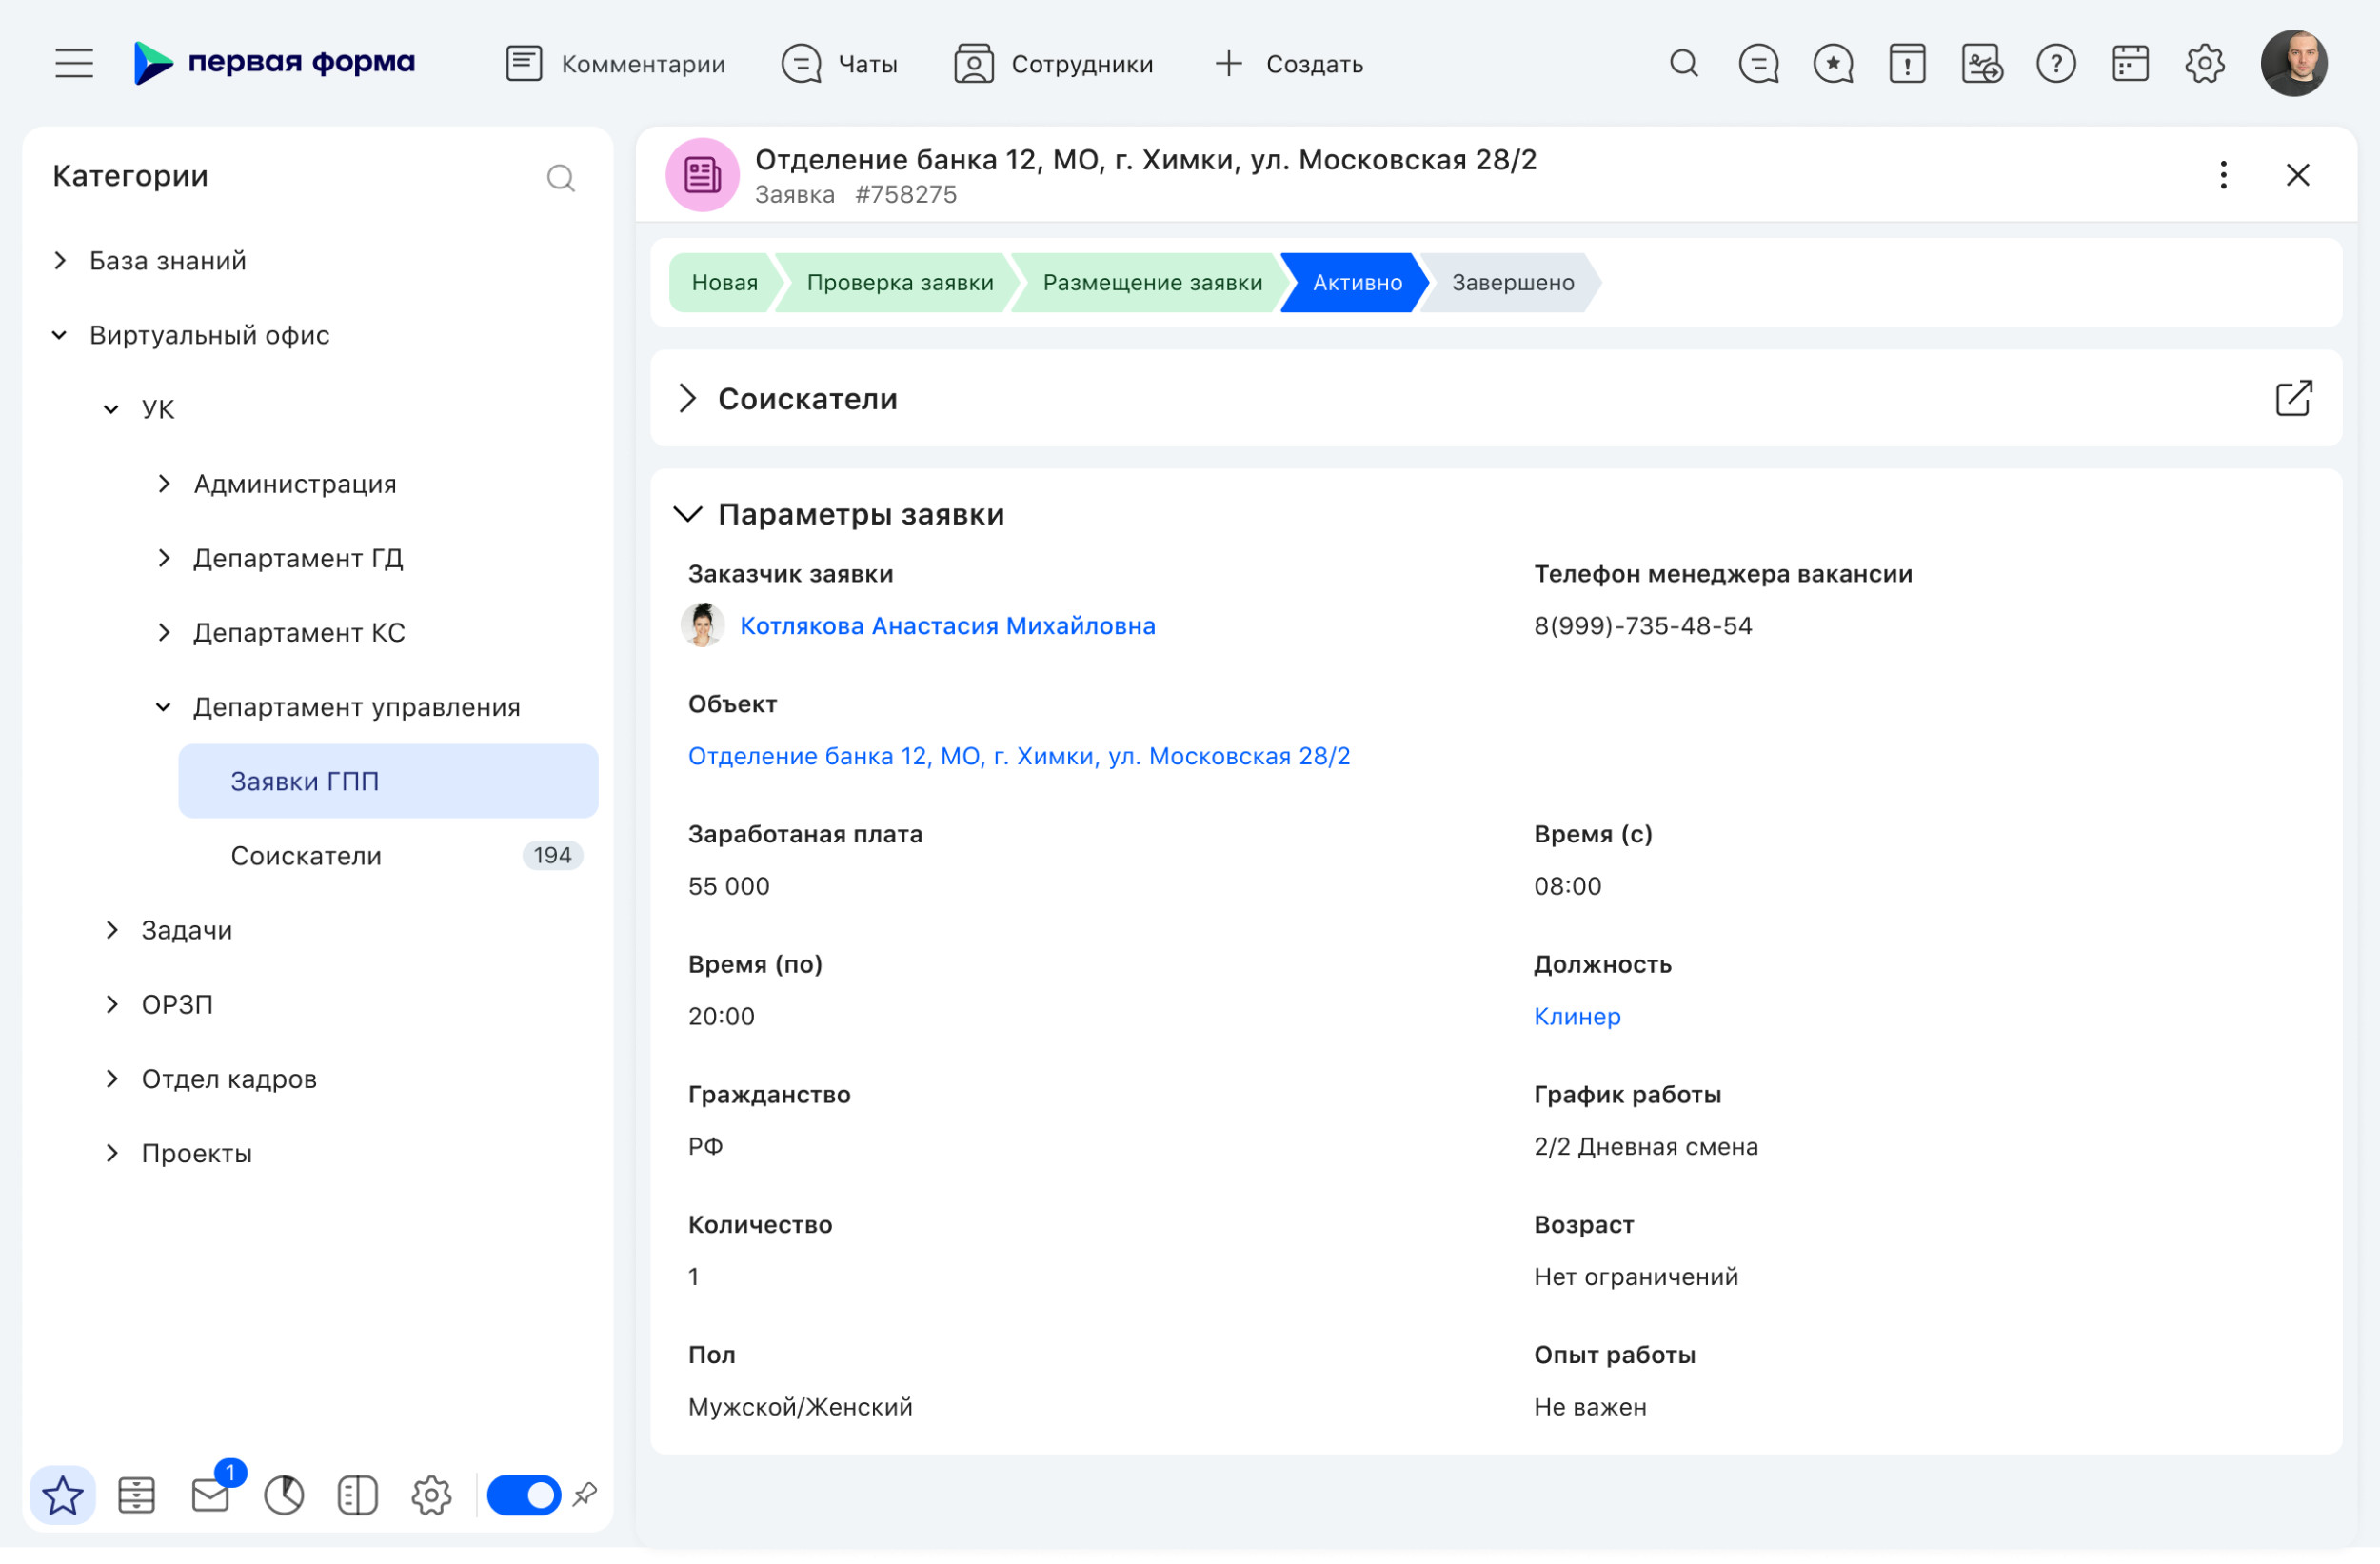This screenshot has height=1564, width=2380.
Task: Toggle the favorites star in the bottom bar
Action: 63,1496
